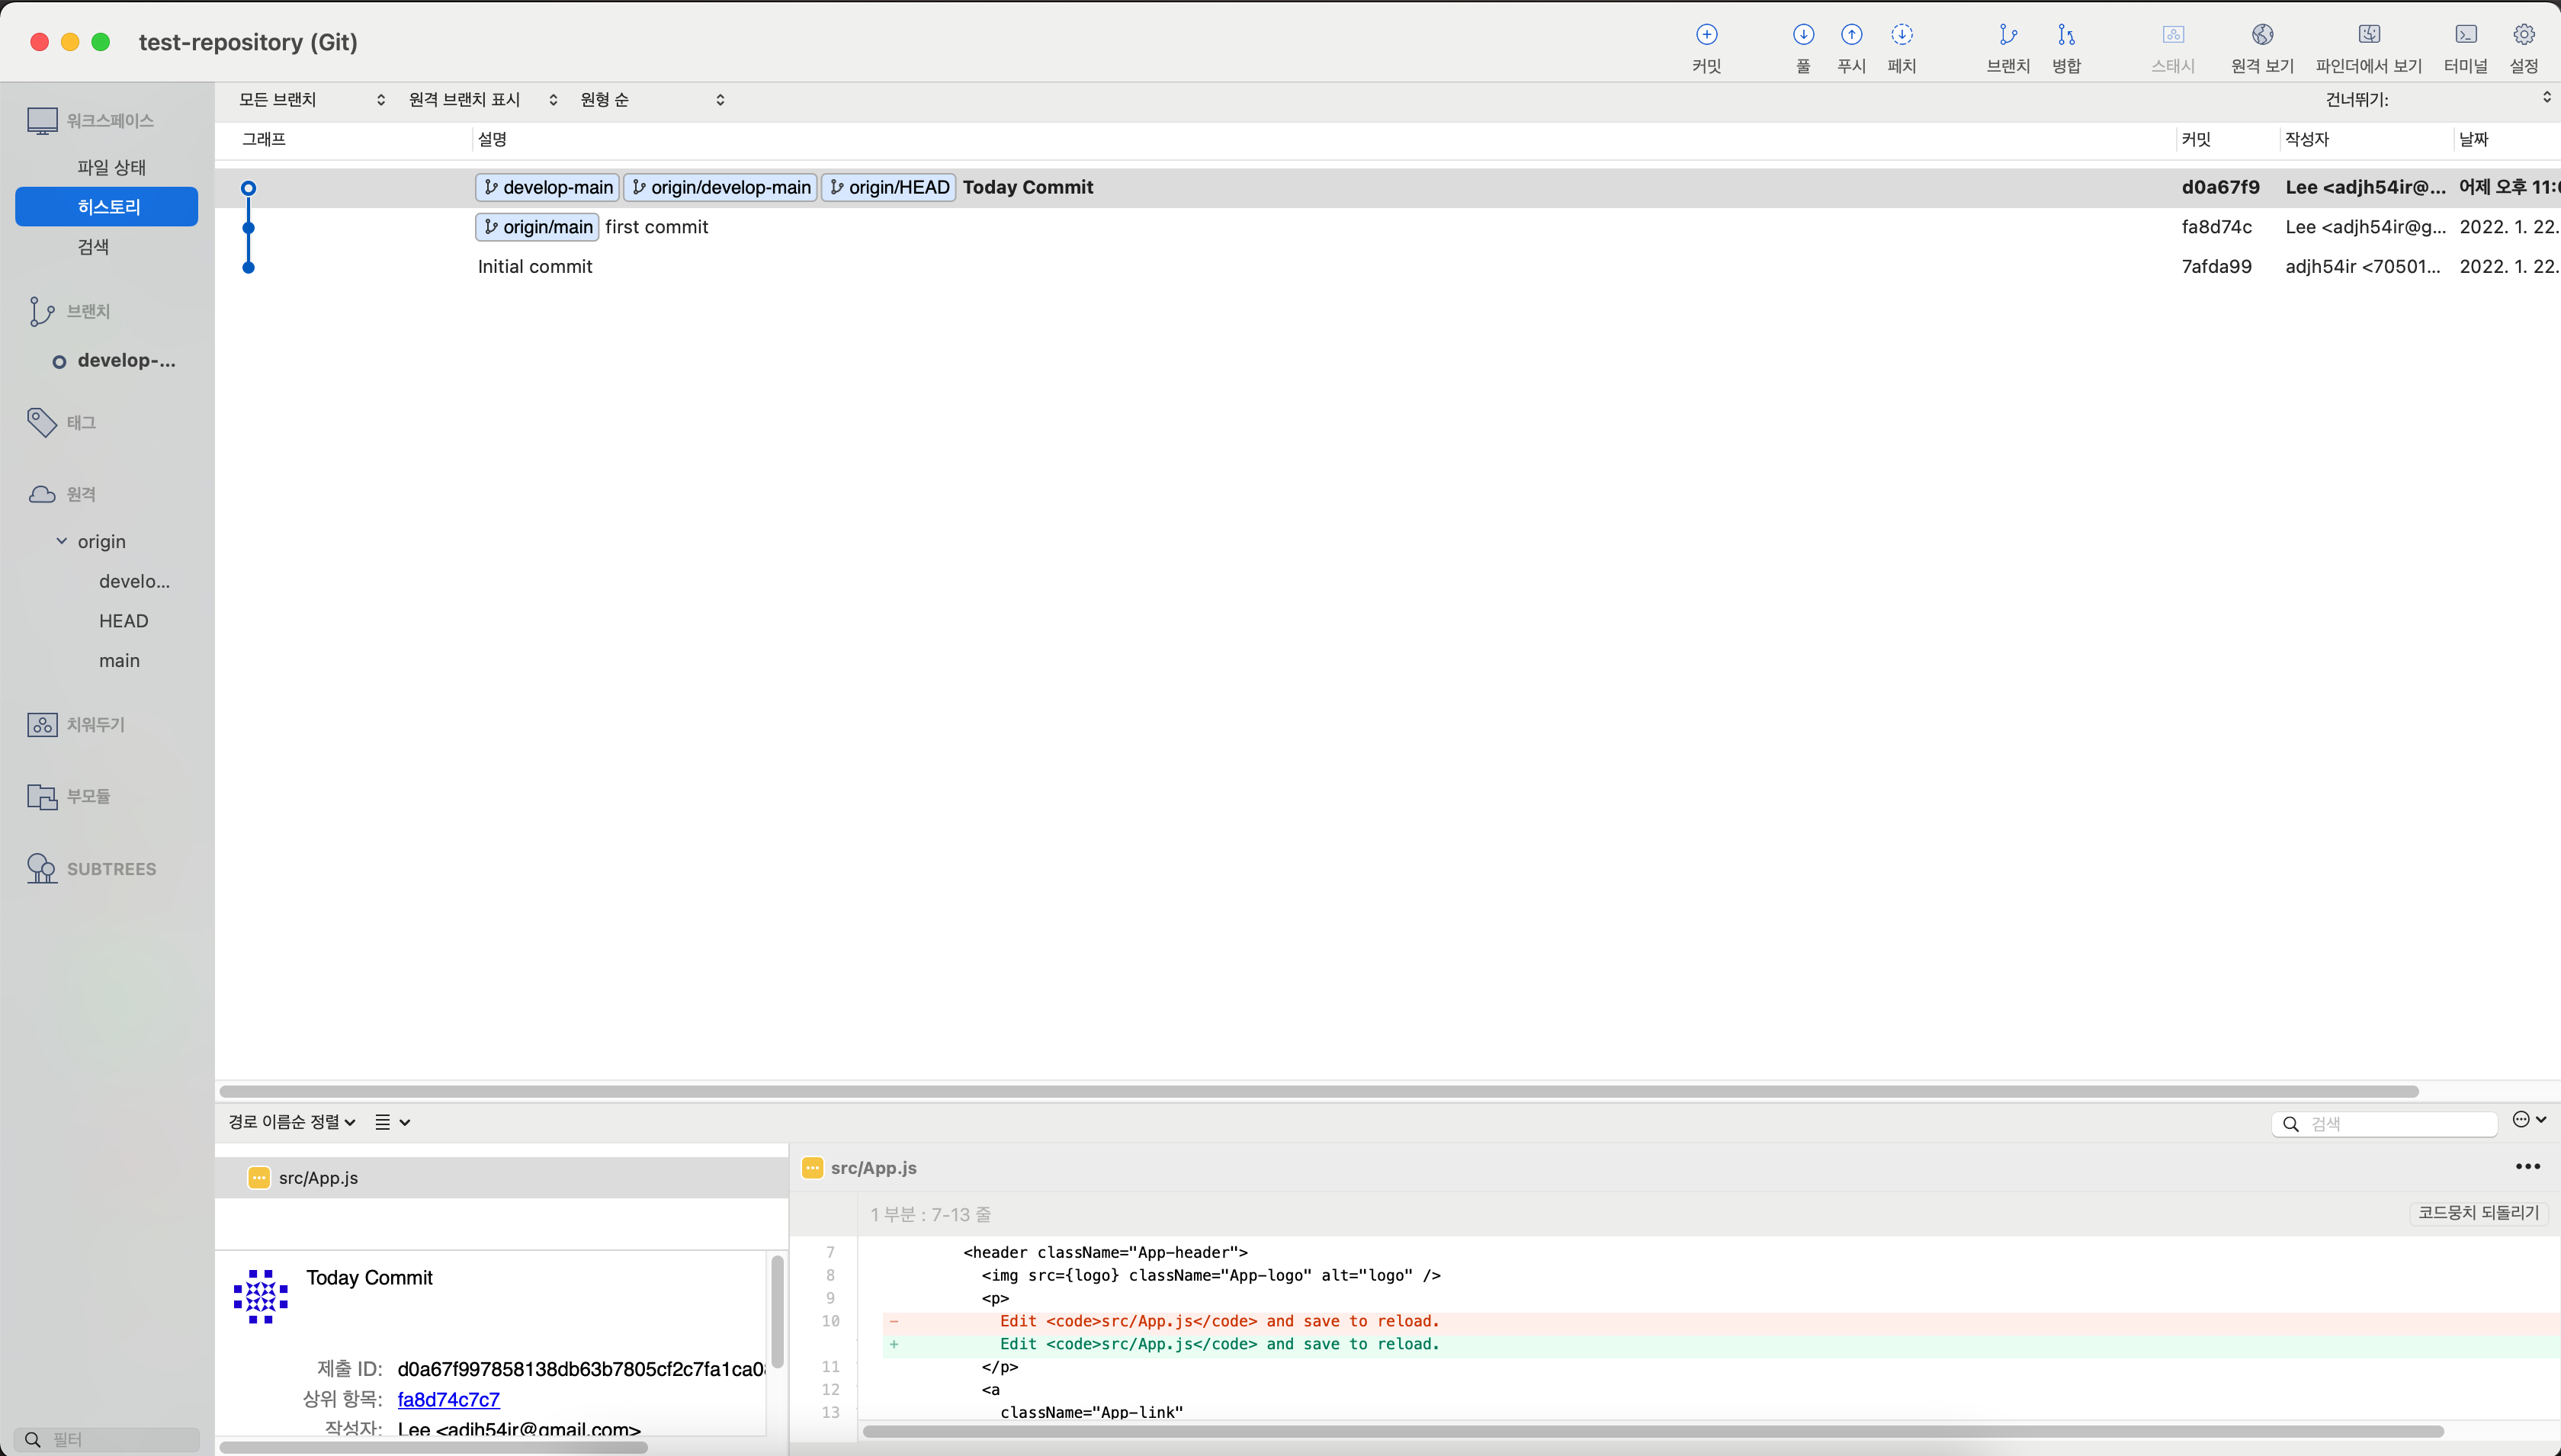The width and height of the screenshot is (2561, 1456).
Task: Click the Merge (병합) toolbar icon
Action: pyautogui.click(x=2066, y=36)
